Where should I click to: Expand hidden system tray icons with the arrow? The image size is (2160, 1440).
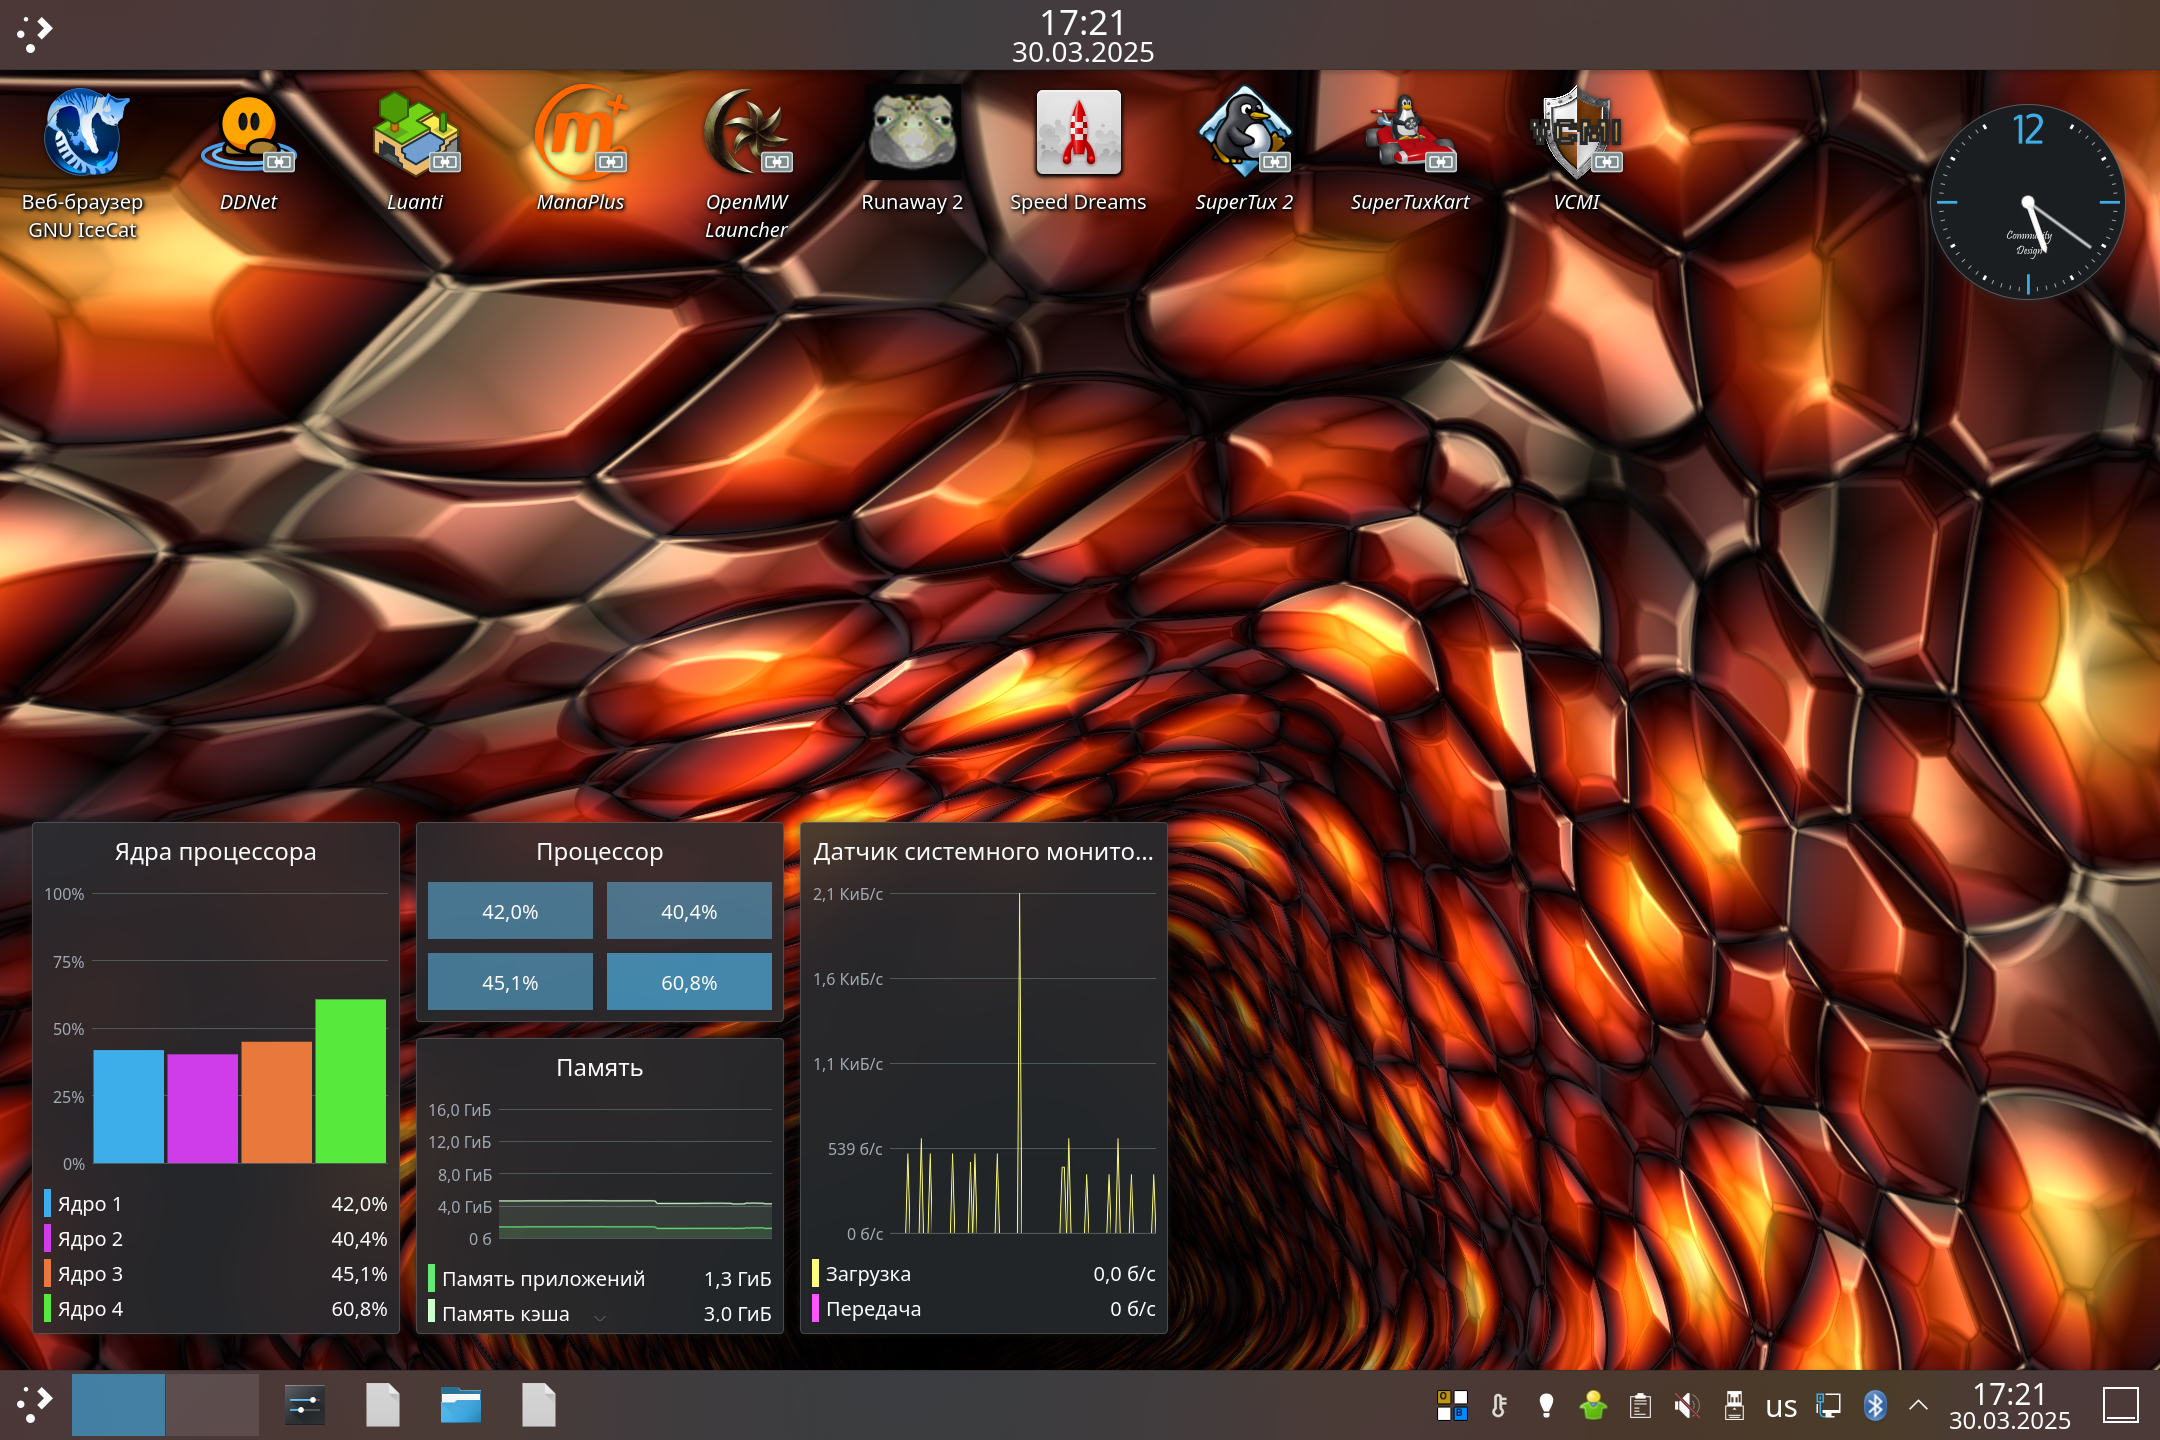pos(1918,1405)
